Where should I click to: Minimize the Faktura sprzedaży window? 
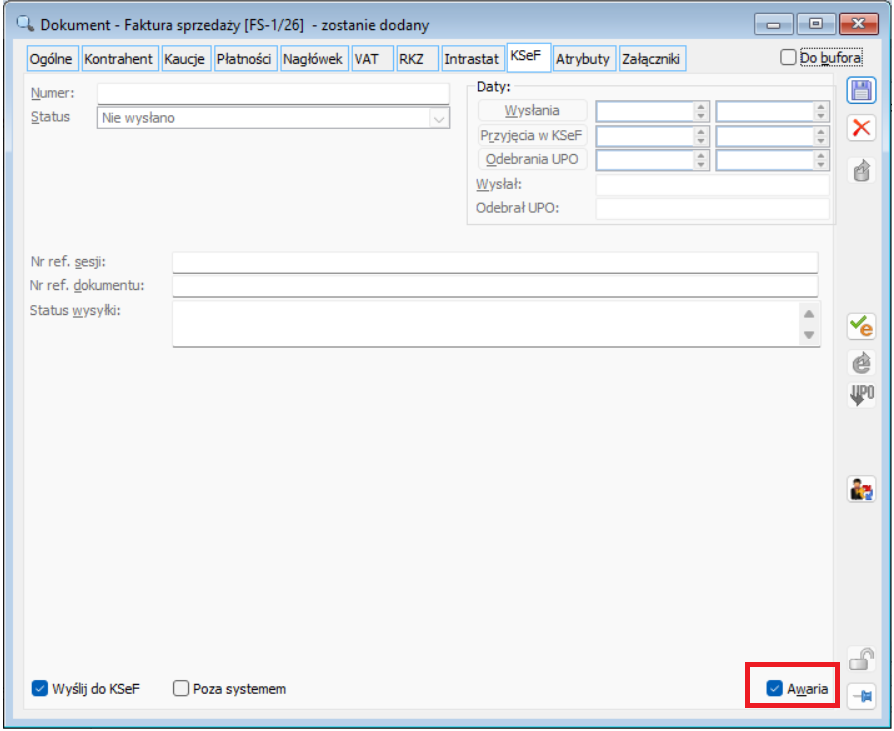[774, 25]
